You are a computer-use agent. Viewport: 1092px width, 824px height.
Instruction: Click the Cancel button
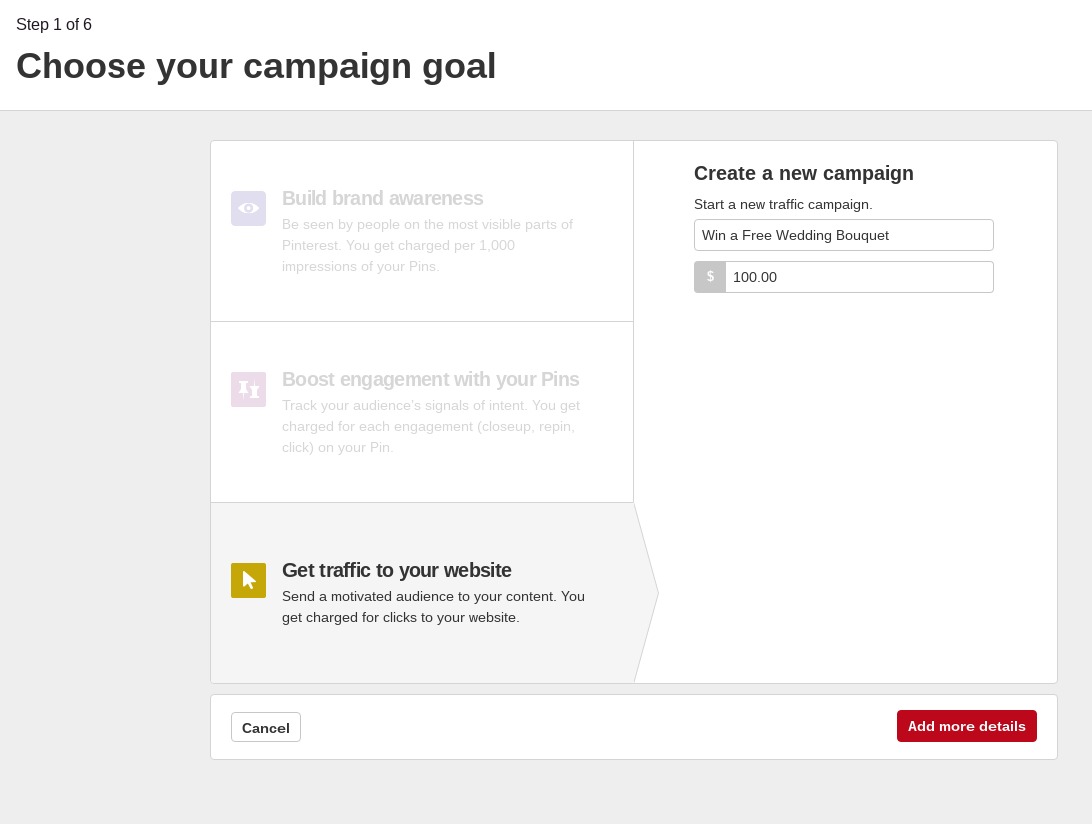(x=266, y=727)
